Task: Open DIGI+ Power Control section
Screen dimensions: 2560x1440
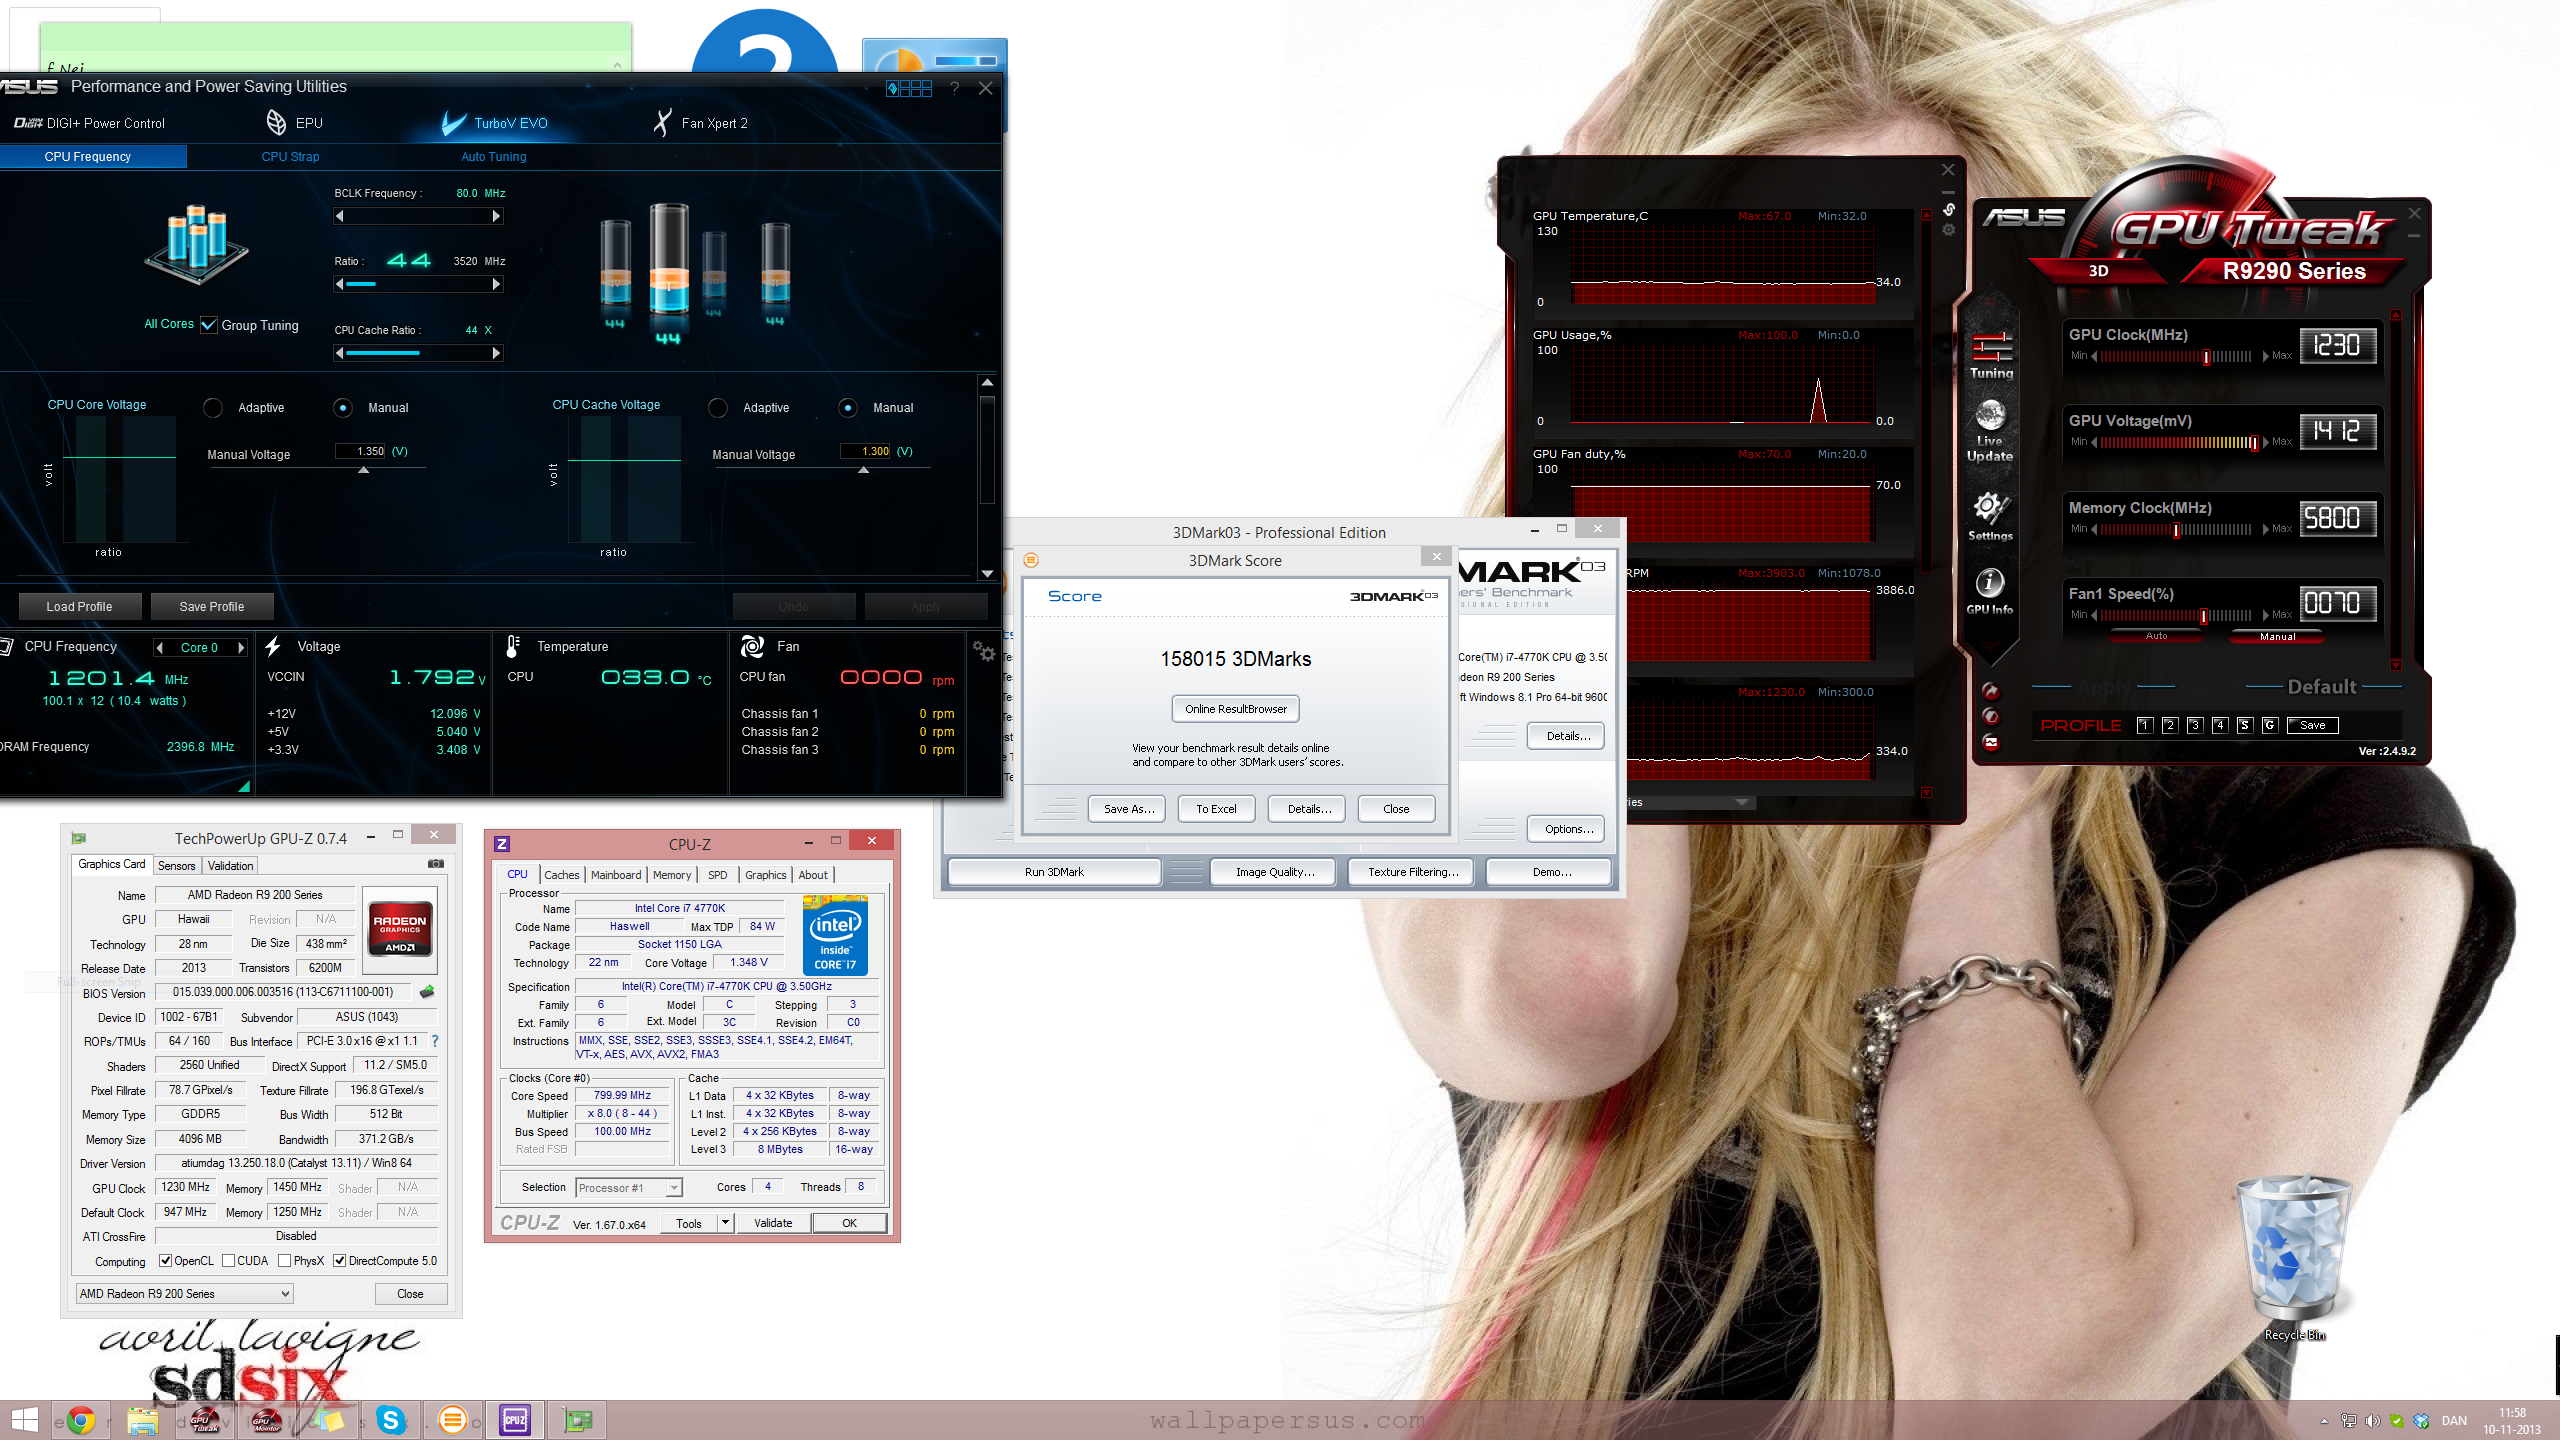Action: click(89, 123)
